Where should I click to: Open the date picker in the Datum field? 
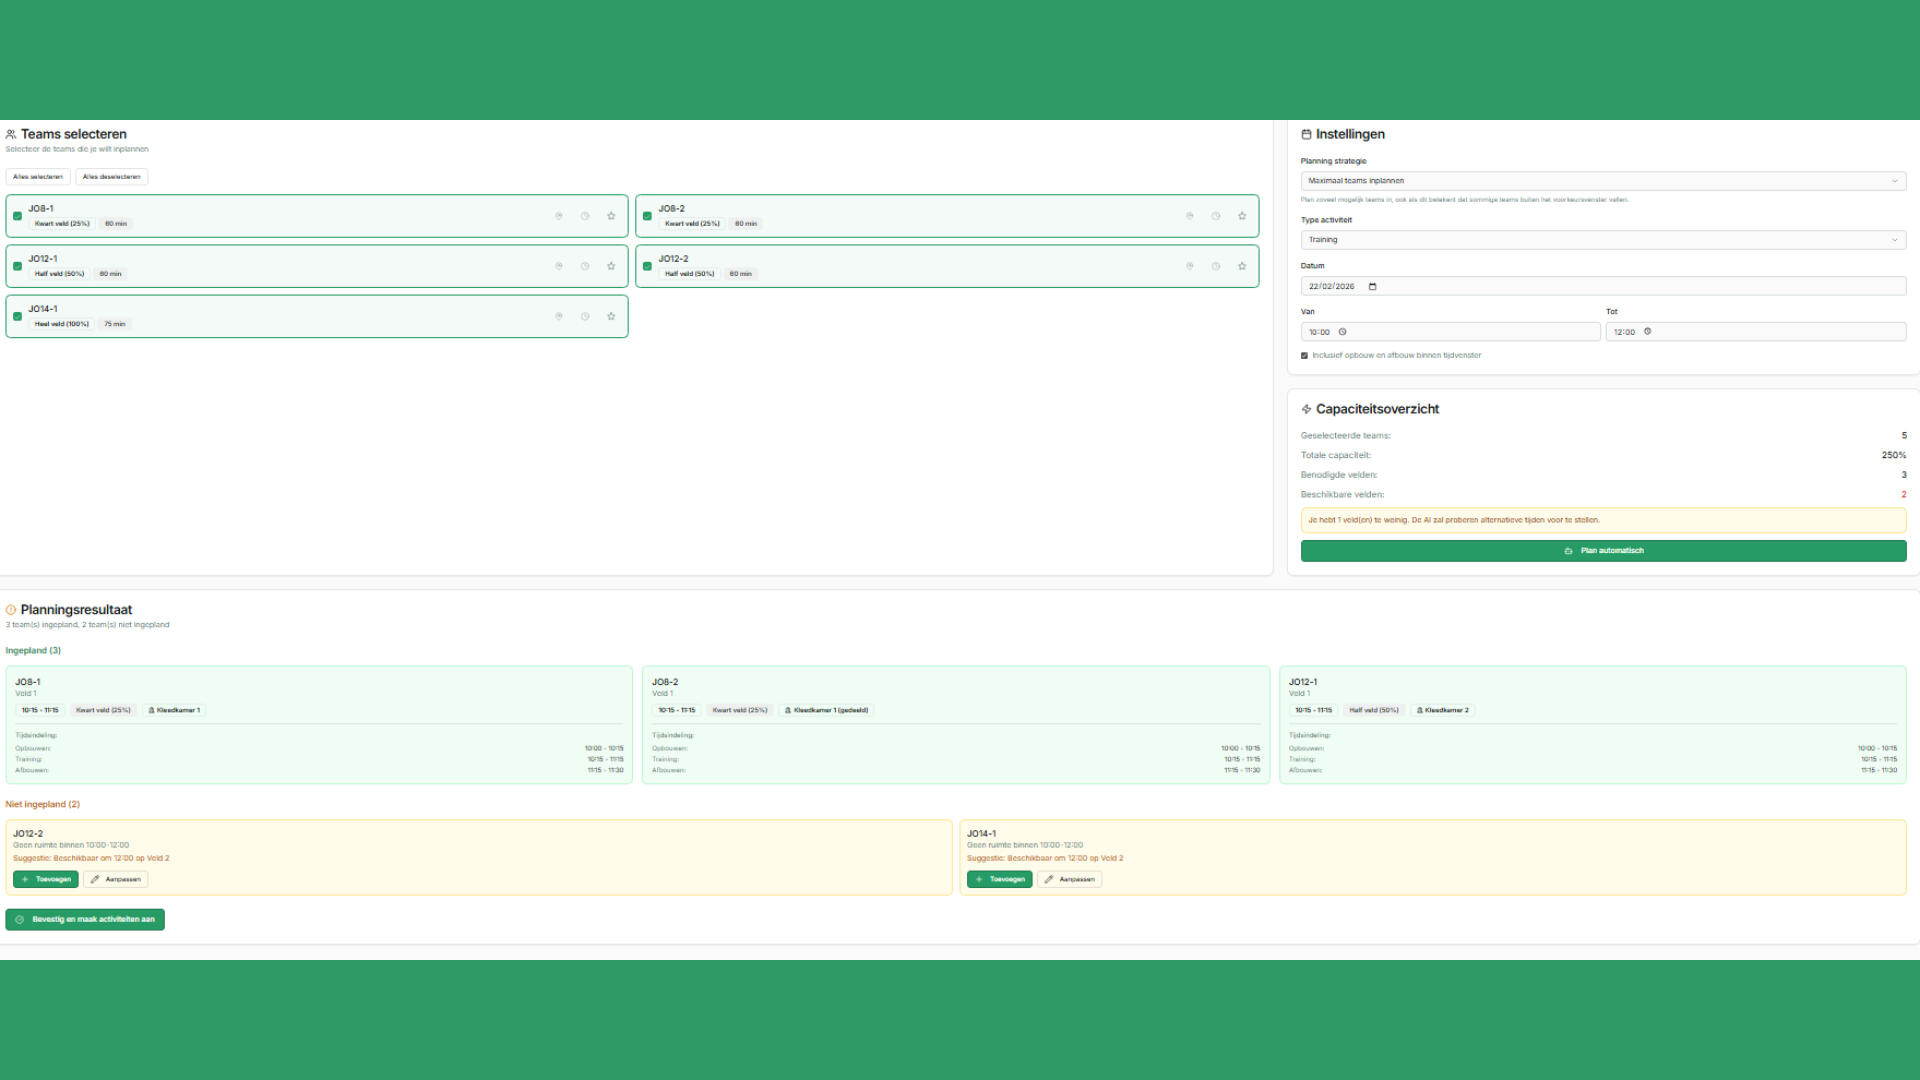pos(1373,286)
